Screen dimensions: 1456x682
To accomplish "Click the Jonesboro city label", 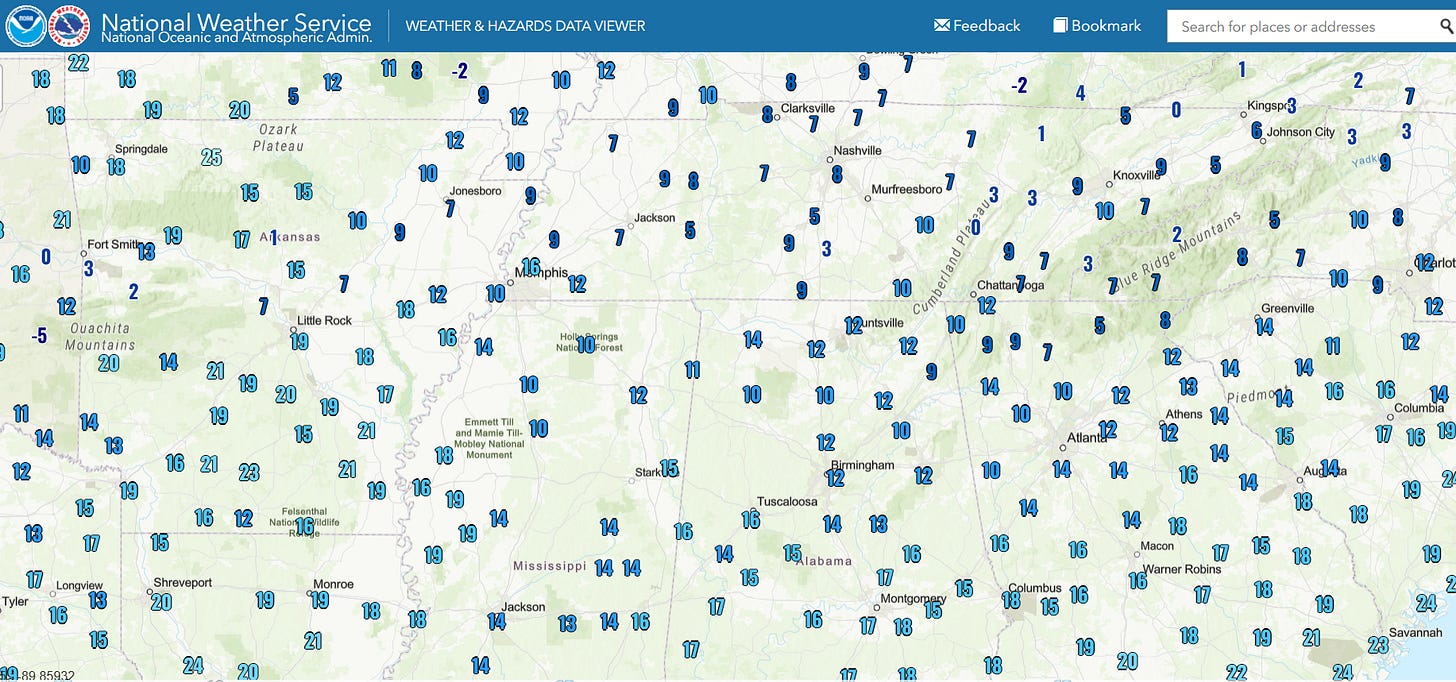I will [x=475, y=190].
